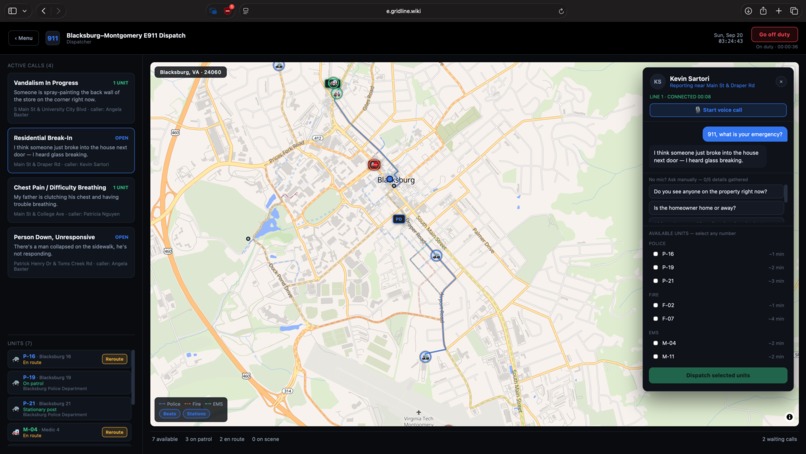Check the M-11 EMS unit checkbox
The height and width of the screenshot is (454, 806).
click(655, 356)
